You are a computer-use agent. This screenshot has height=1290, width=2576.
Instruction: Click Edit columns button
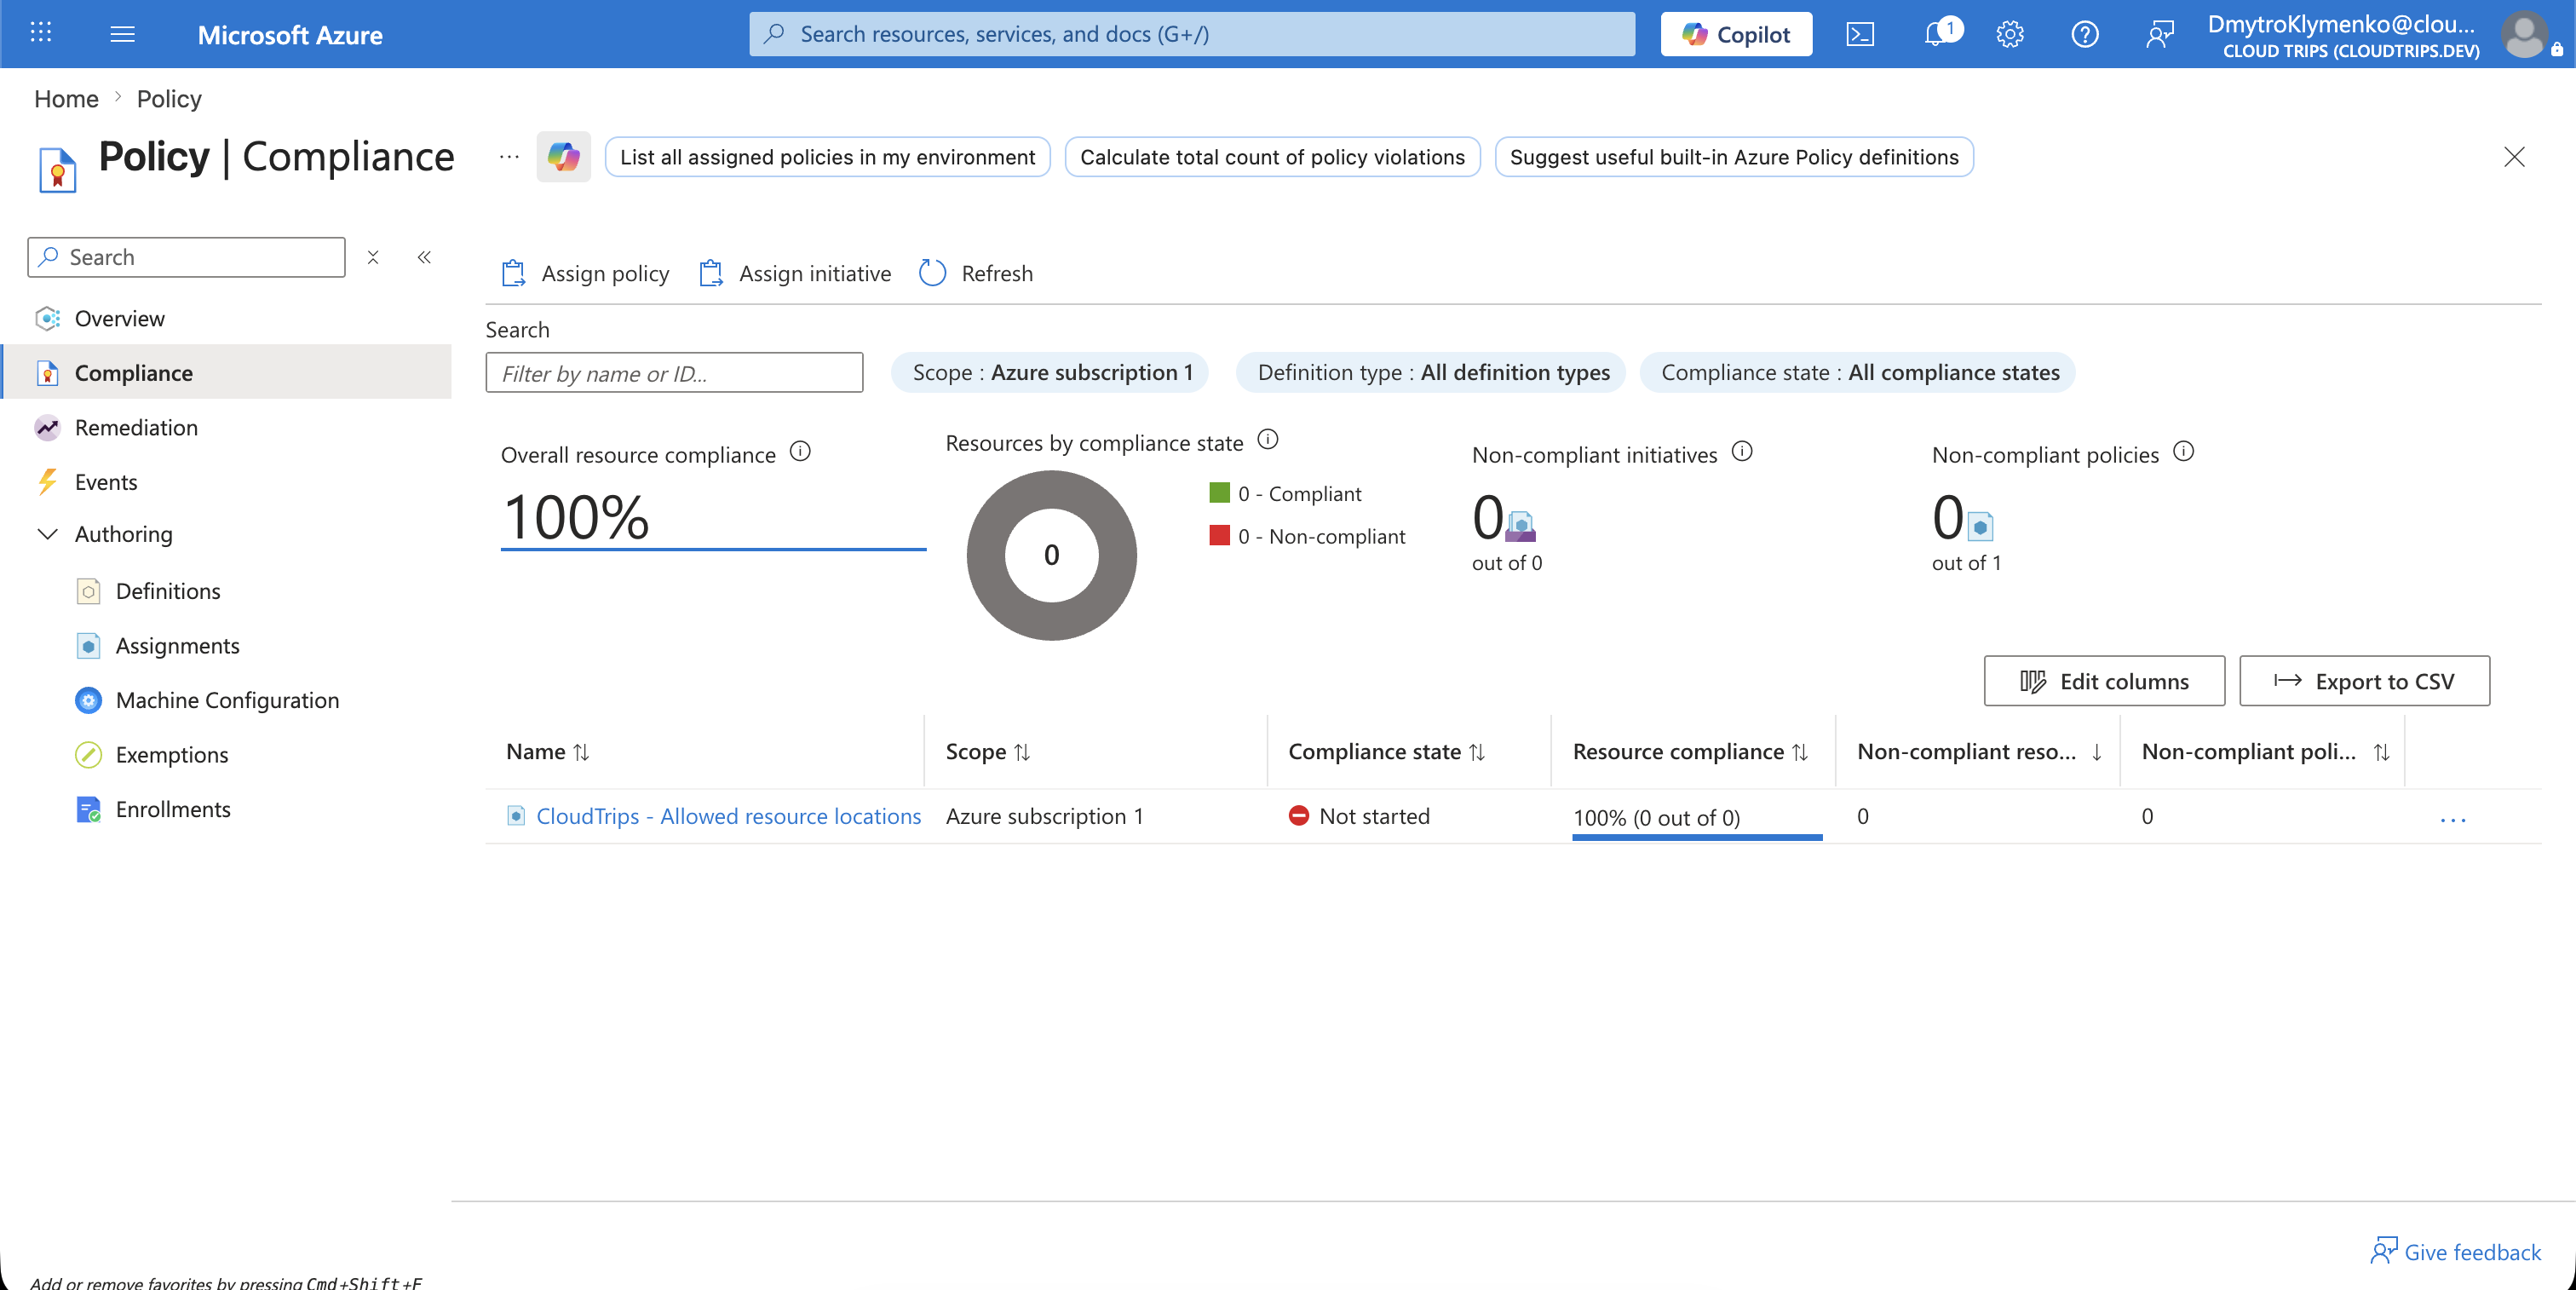pyautogui.click(x=2104, y=681)
